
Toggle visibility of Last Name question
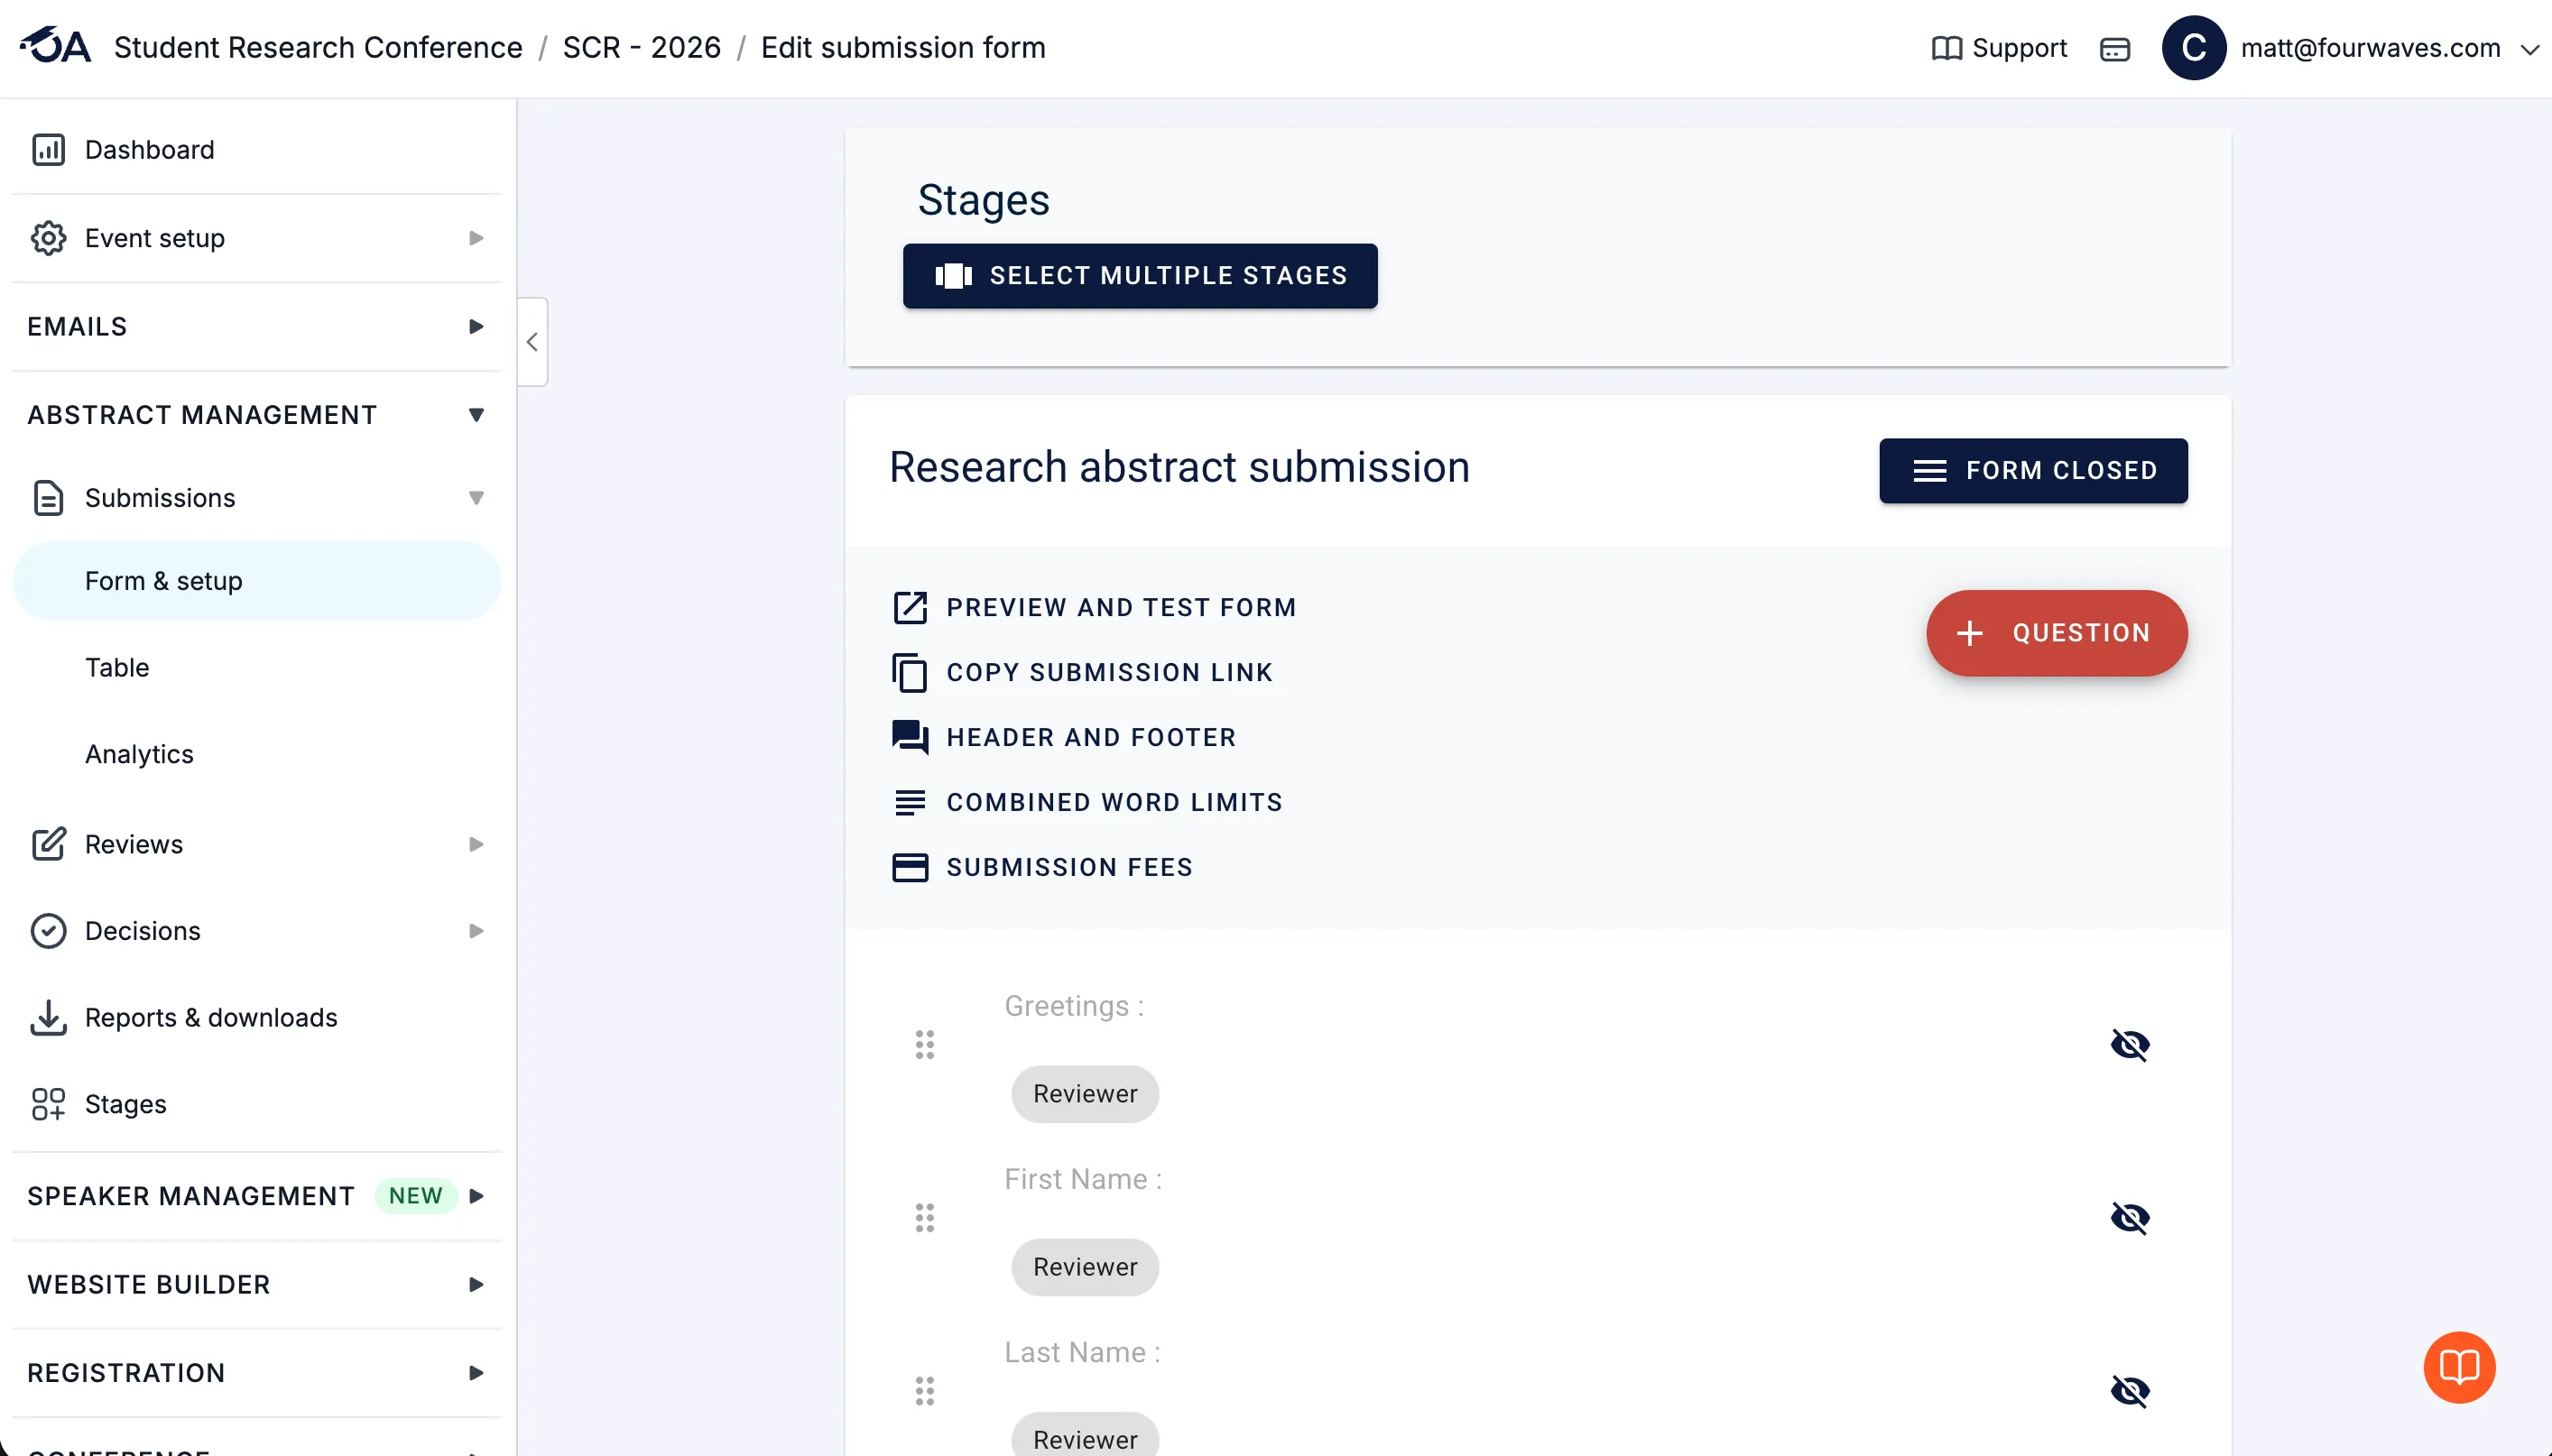[x=2129, y=1390]
